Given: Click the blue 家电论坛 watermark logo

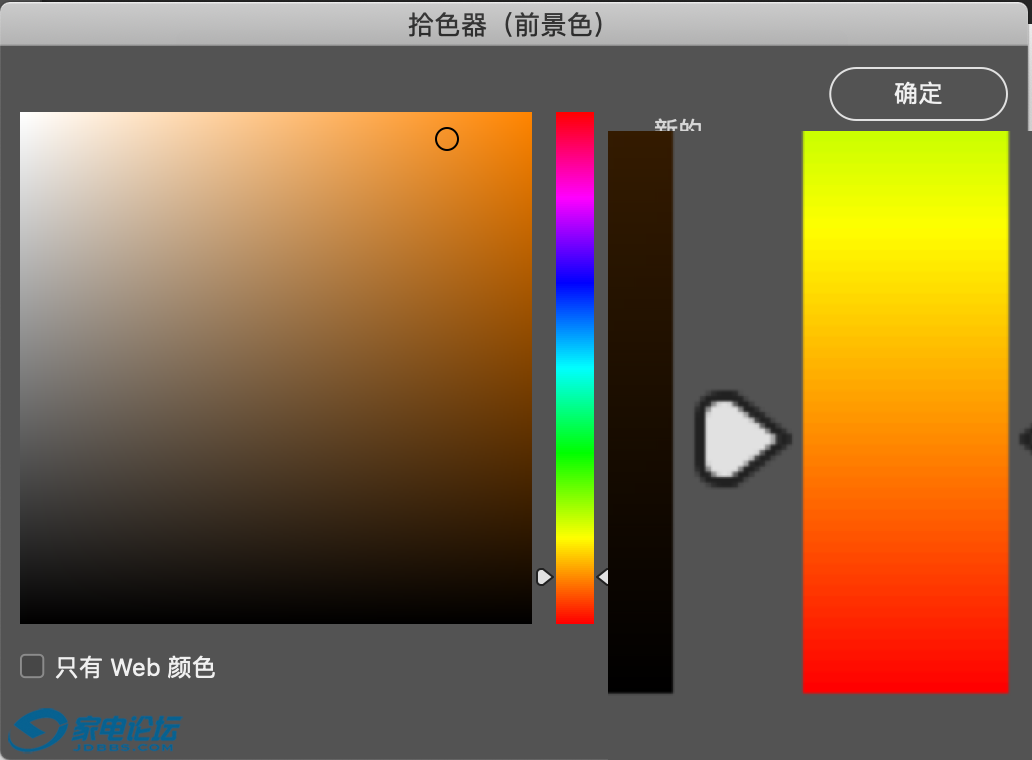Looking at the screenshot, I should click(x=95, y=732).
